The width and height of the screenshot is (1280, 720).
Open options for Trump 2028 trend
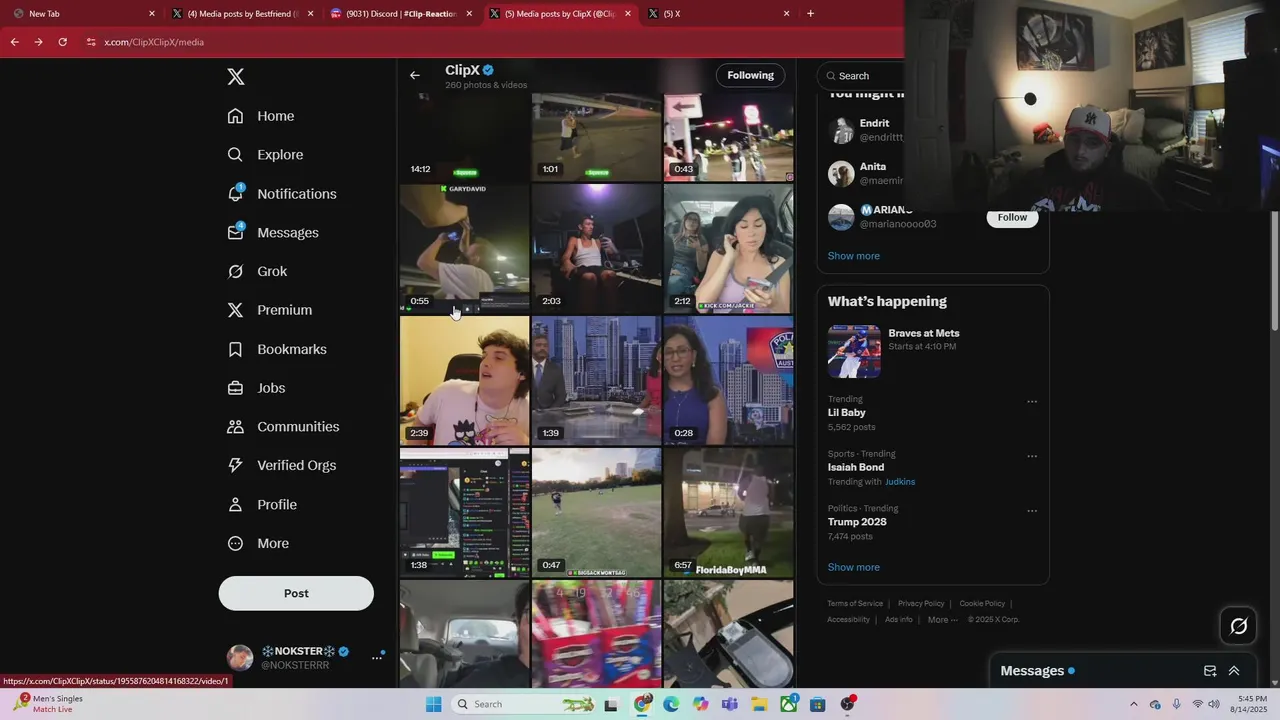pos(1032,511)
